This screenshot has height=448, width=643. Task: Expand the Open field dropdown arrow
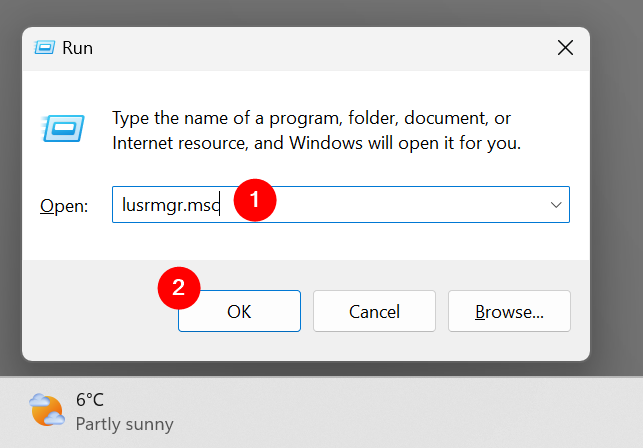pos(555,204)
